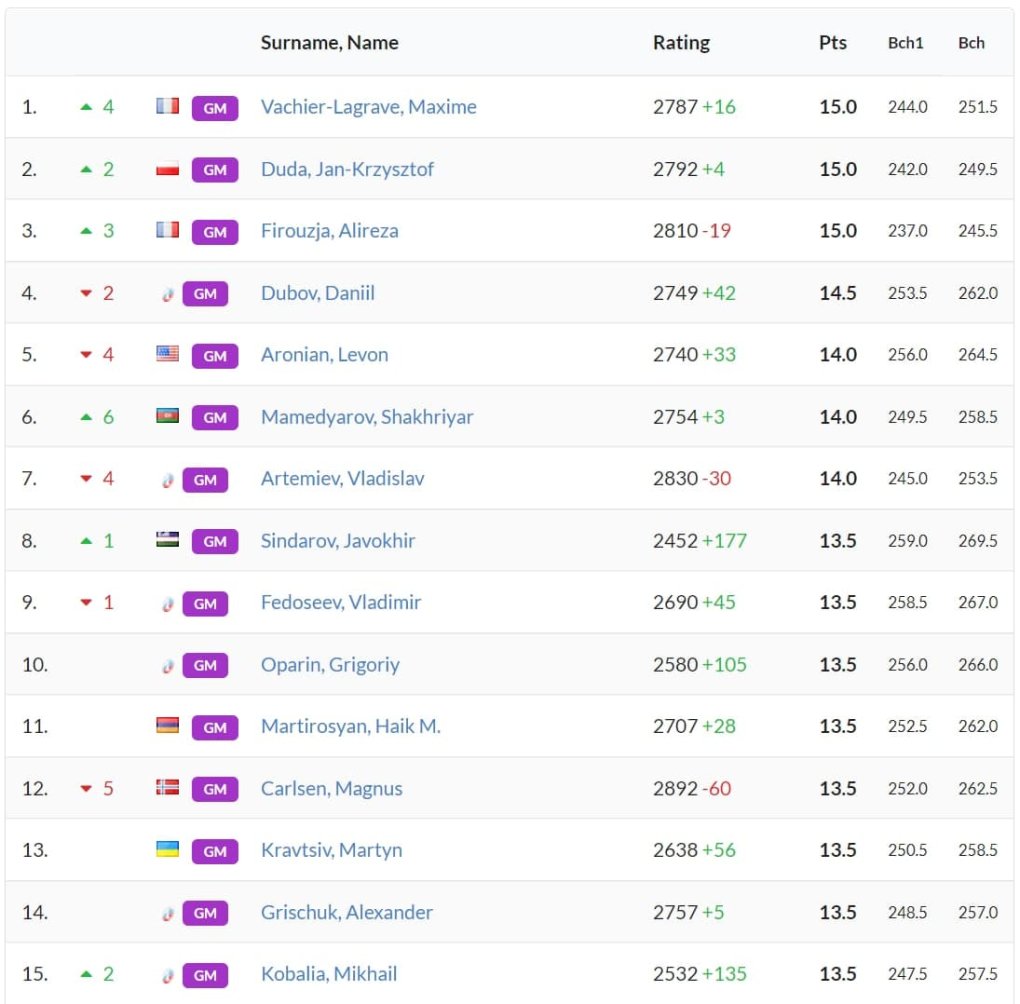Viewport: 1020px width, 1004px height.
Task: Click Firouzja's rating 2810 -19
Action: point(692,231)
